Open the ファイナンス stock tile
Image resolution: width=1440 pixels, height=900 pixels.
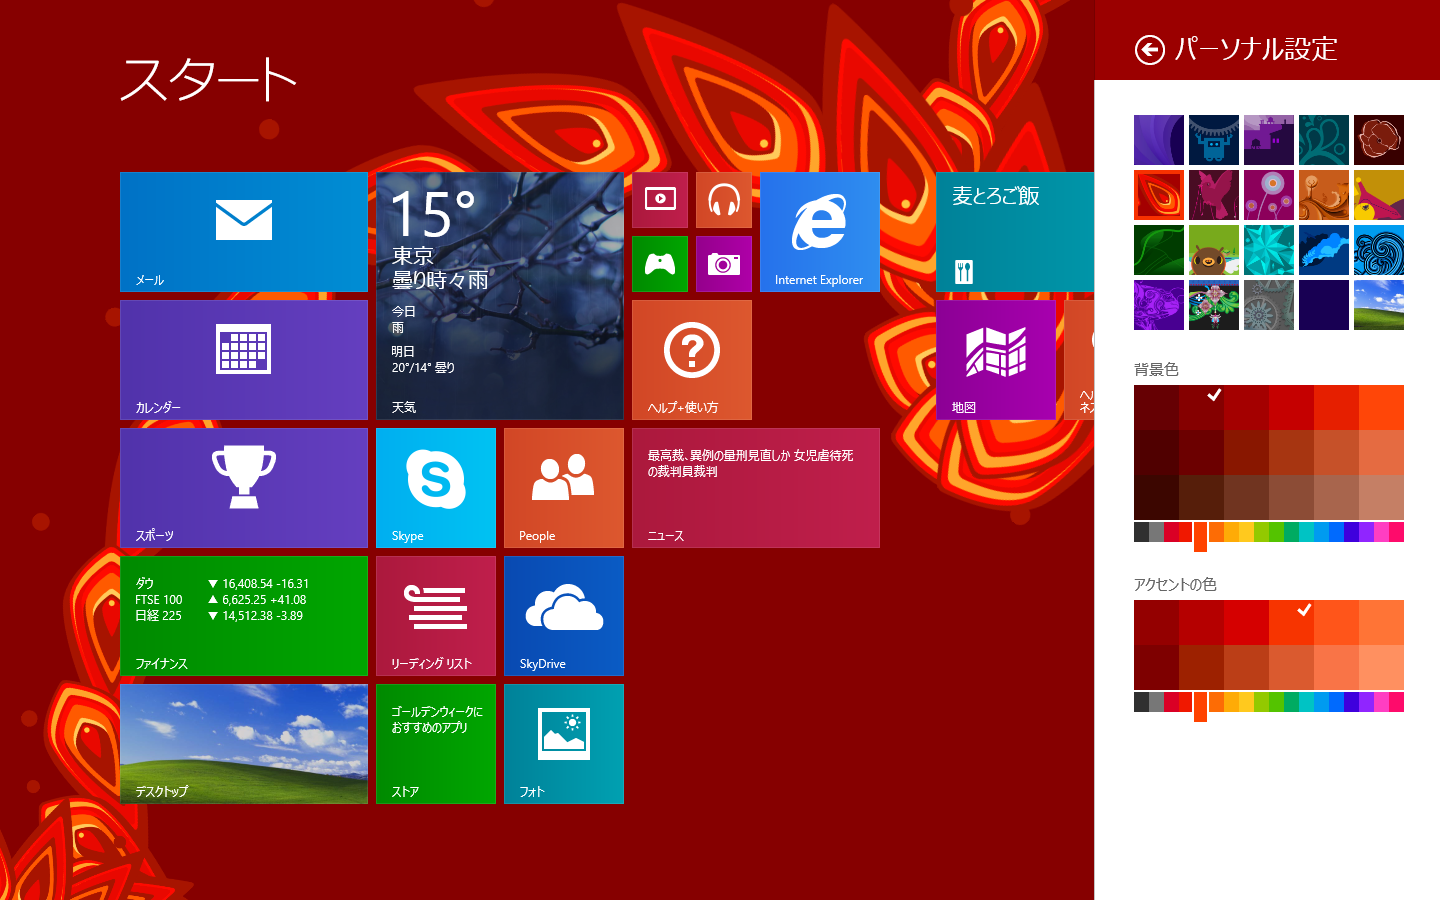[244, 616]
